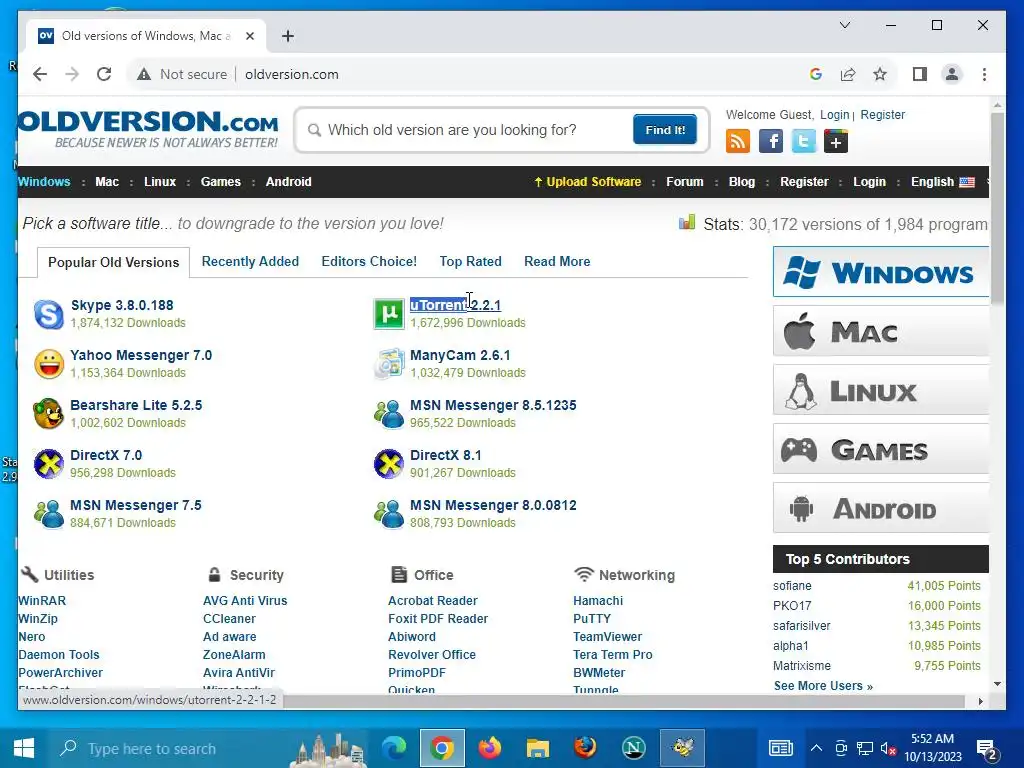The width and height of the screenshot is (1024, 768).
Task: Click the Bearshare Lite bear icon
Action: coord(49,414)
